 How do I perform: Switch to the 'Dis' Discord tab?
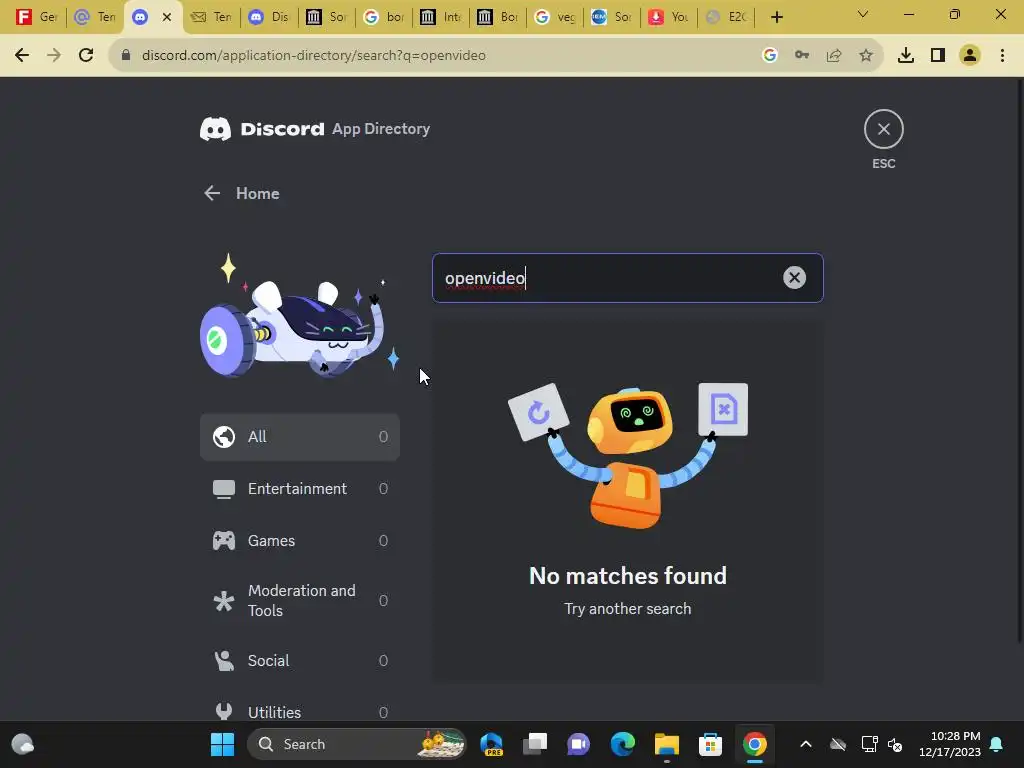click(x=269, y=17)
